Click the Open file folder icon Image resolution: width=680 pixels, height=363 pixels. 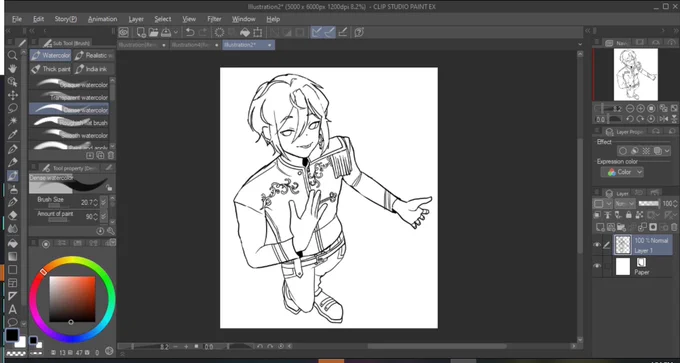153,32
